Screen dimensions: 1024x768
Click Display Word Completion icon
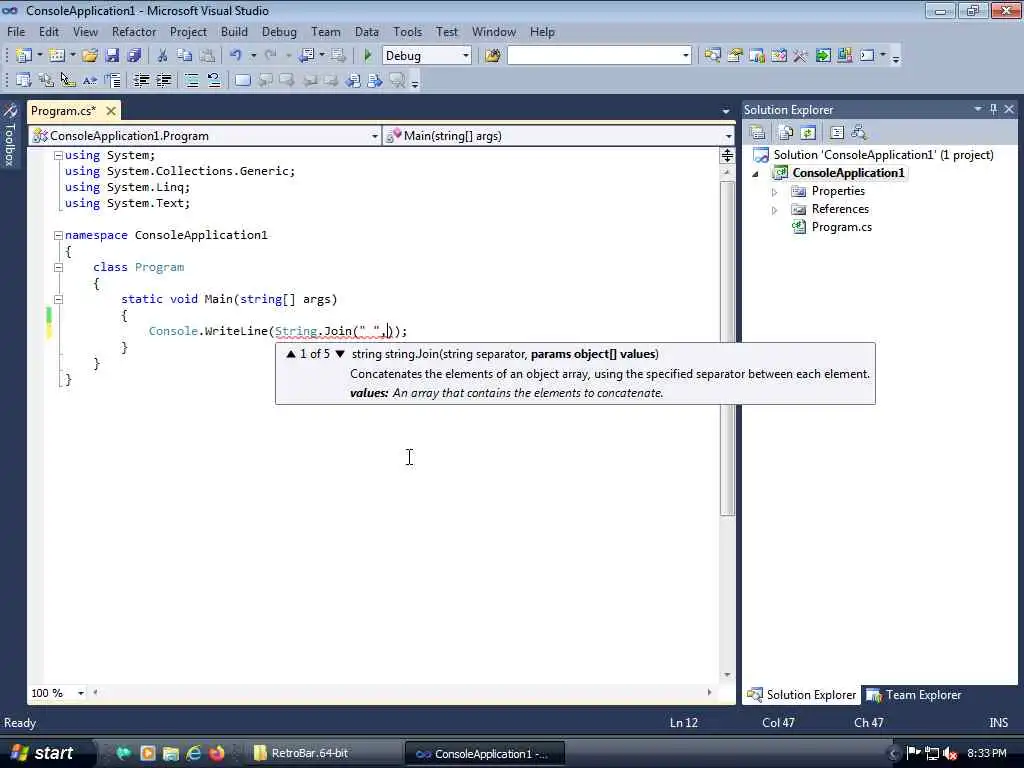click(90, 80)
